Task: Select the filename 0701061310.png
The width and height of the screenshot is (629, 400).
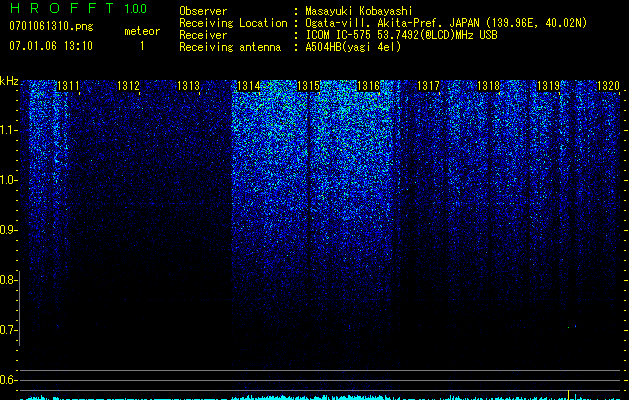Action: coord(51,27)
